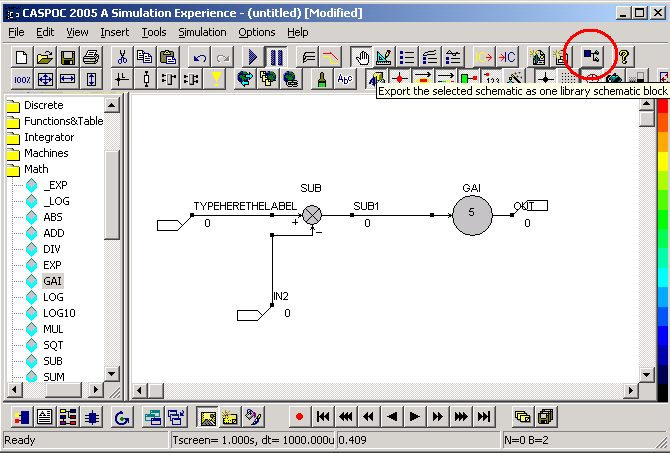670x453 pixels.
Task: Open the Help menu
Action: (297, 32)
